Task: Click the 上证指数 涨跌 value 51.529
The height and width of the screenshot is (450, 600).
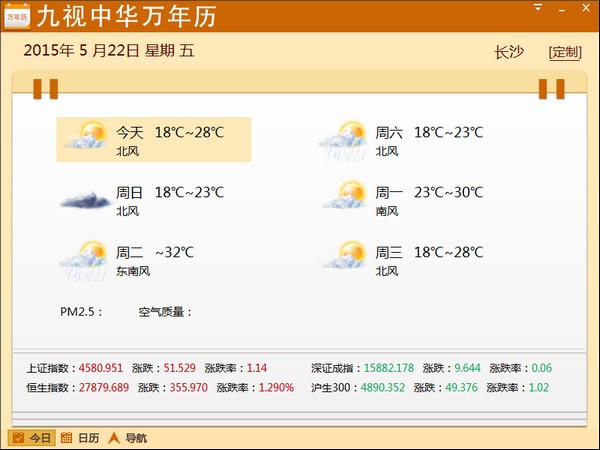Action: [x=179, y=368]
